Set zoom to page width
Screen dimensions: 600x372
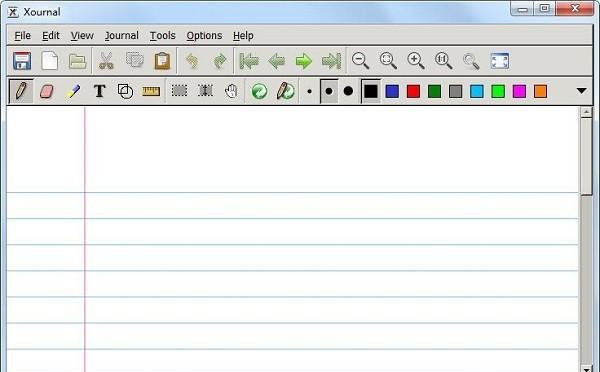[388, 61]
